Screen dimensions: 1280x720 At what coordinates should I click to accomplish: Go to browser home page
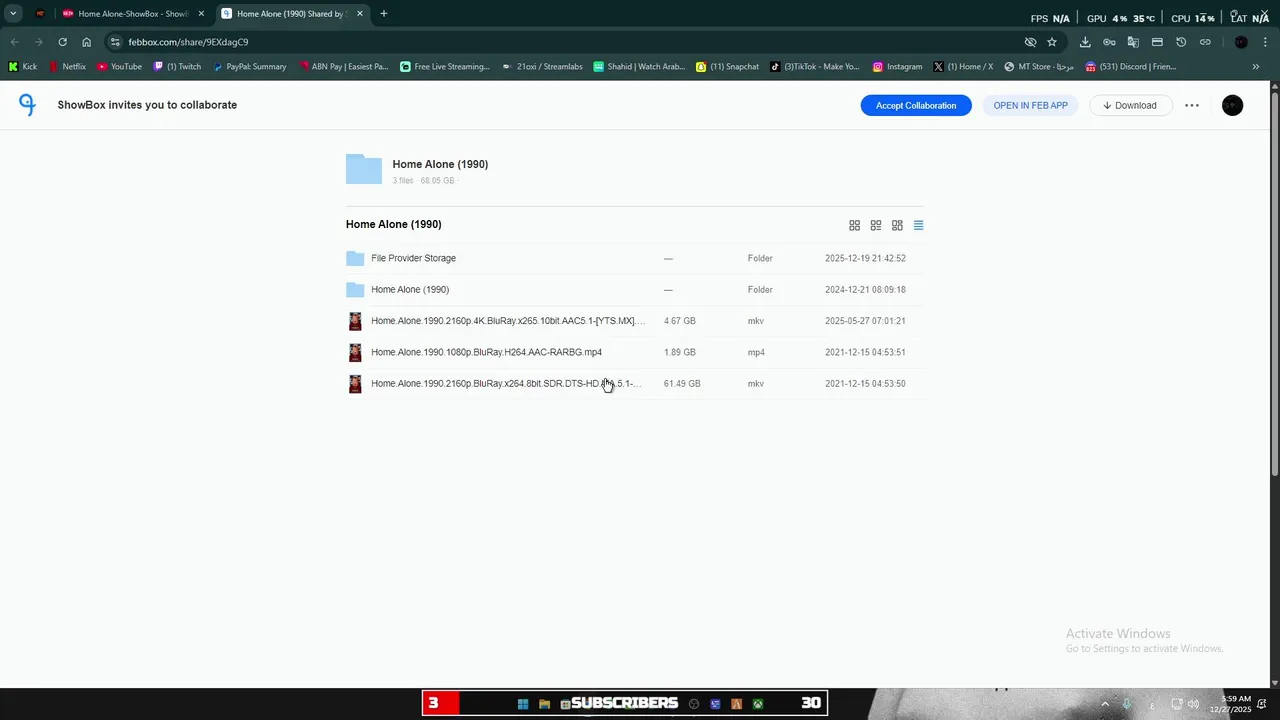86,42
